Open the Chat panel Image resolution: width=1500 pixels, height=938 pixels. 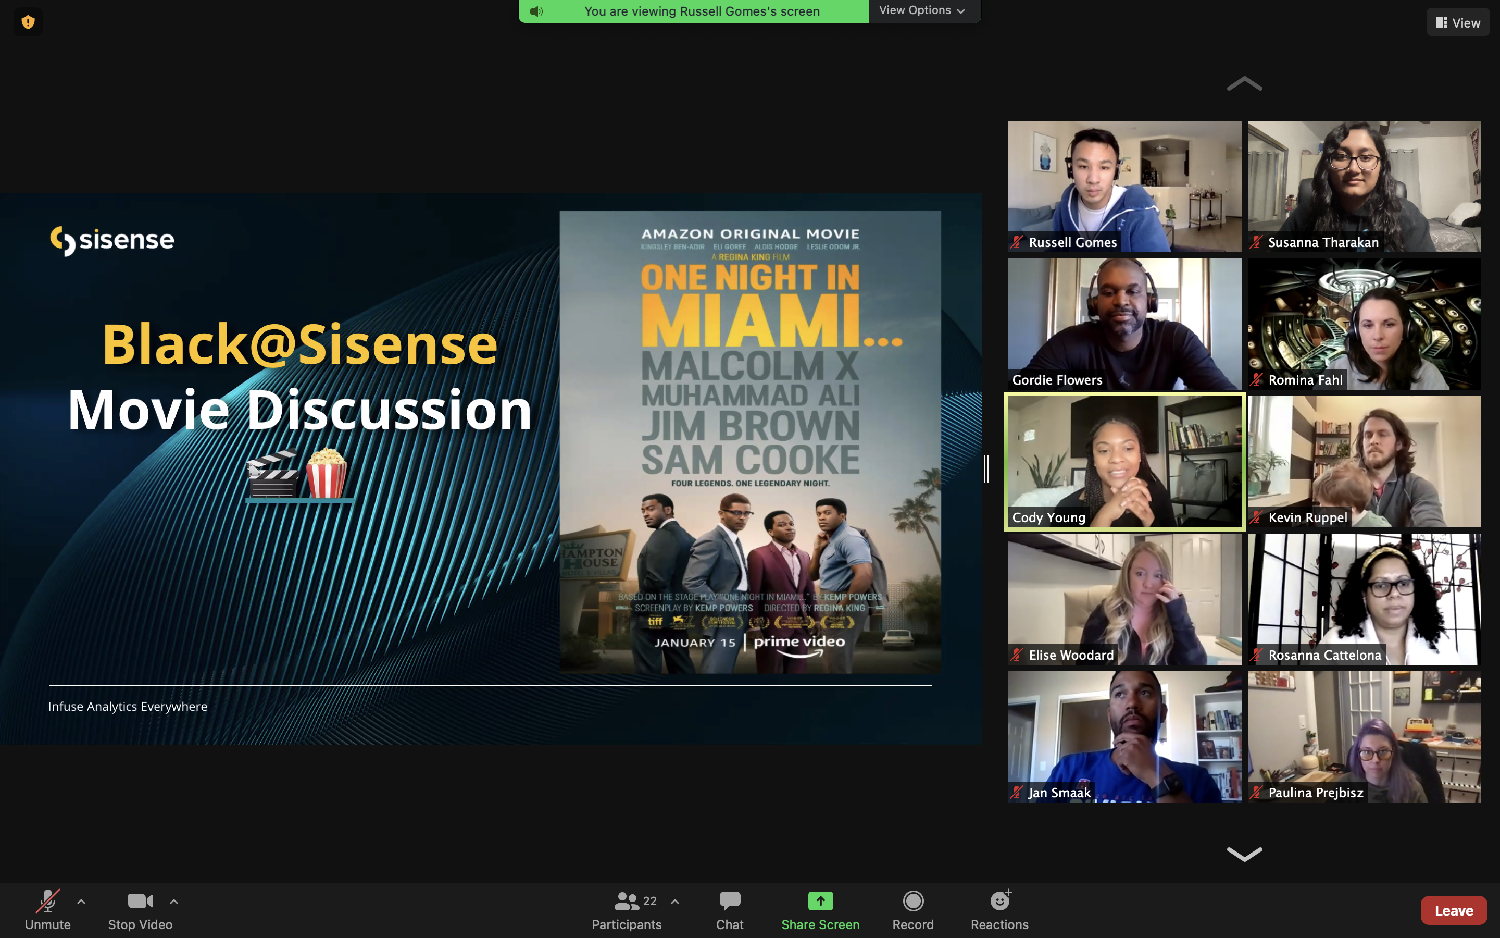(730, 910)
